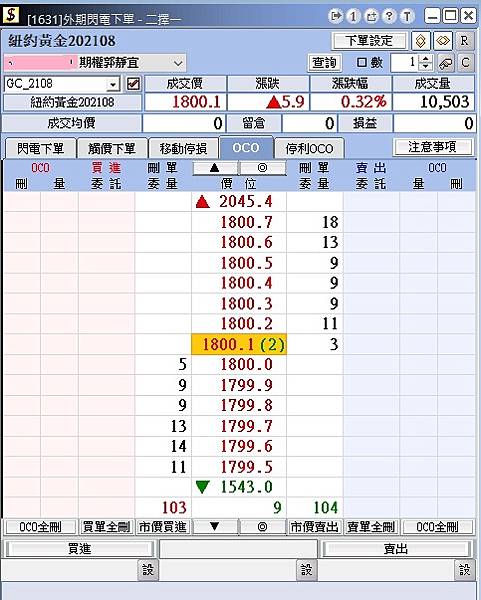The height and width of the screenshot is (600, 481).
Task: Click the pin window icon in title bar
Action: point(371,16)
